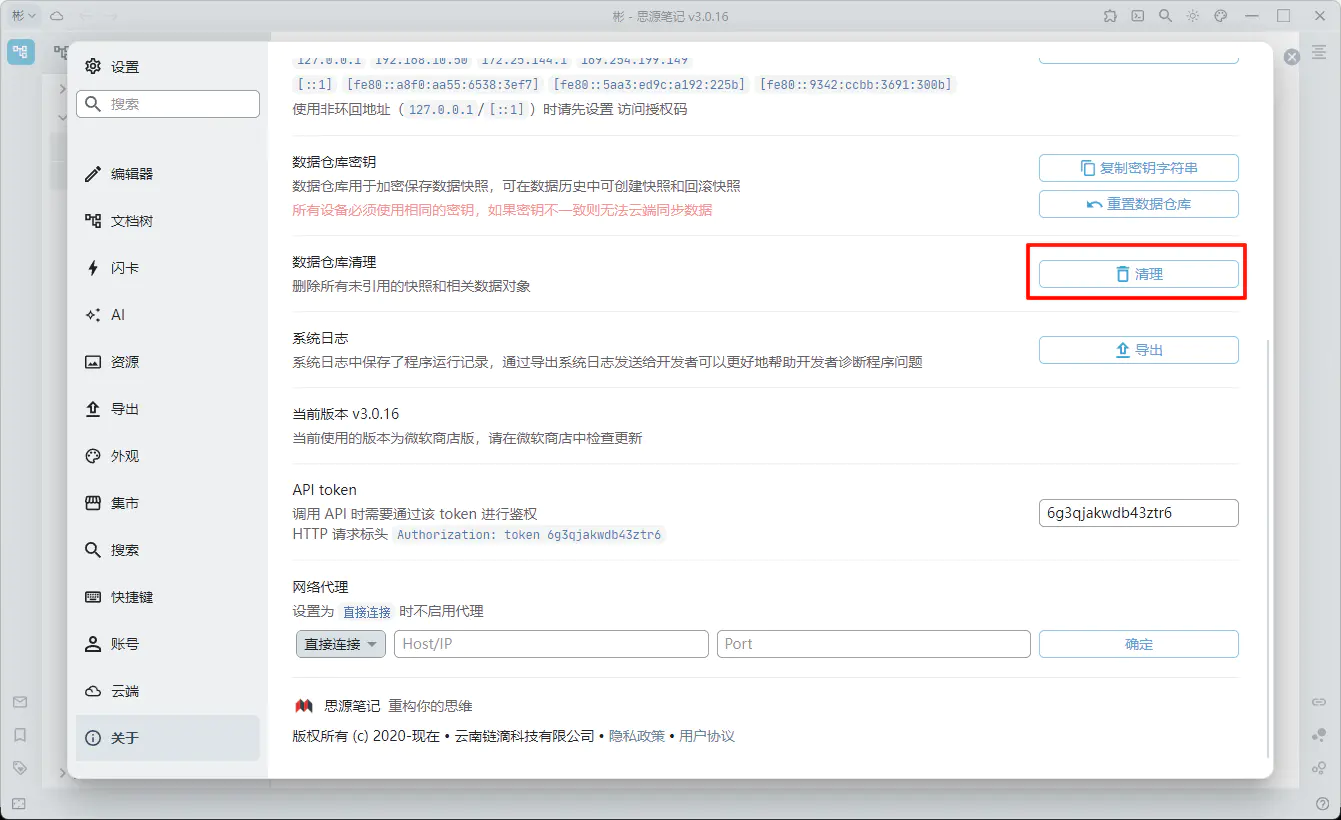Click the cloud sync icon in title bar
Screen dimensions: 1341x820
(57, 16)
